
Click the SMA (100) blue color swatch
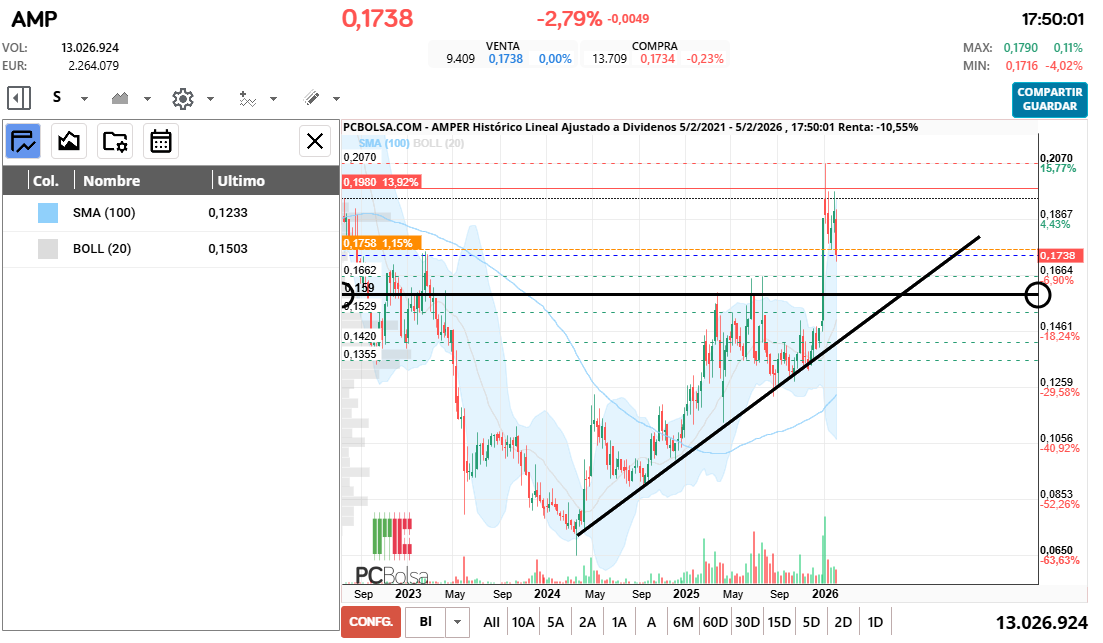48,213
